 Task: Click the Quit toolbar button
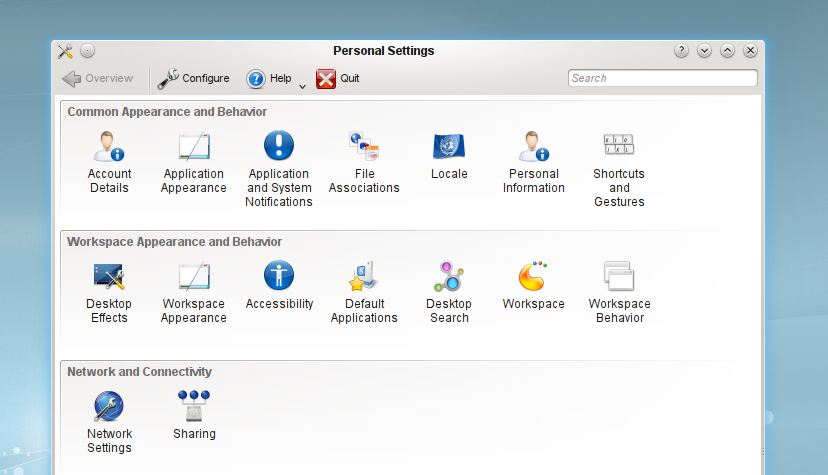coord(338,79)
